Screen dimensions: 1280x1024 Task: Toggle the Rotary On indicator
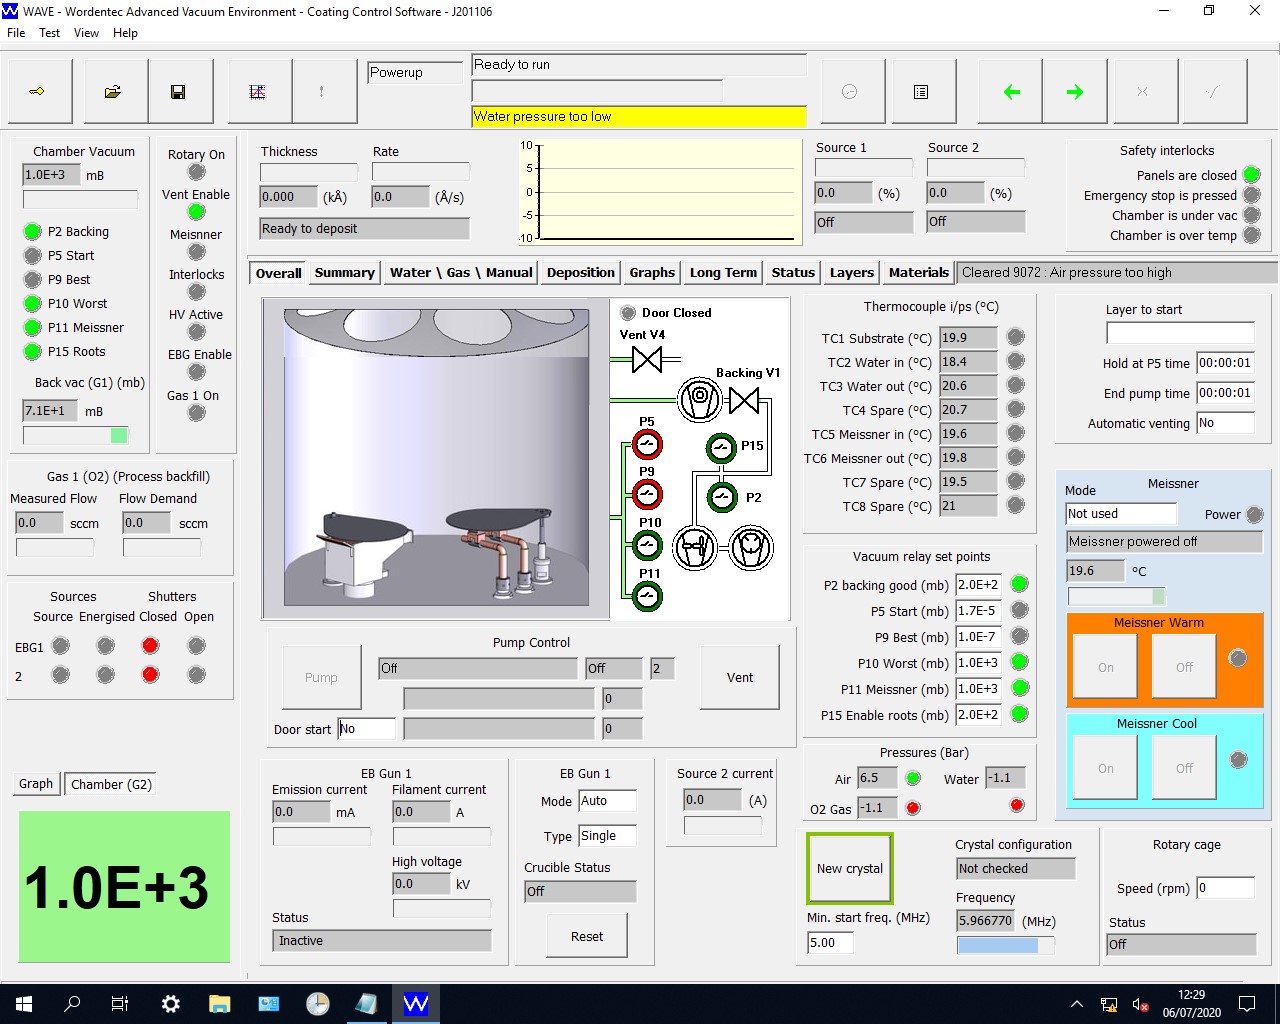tap(197, 172)
